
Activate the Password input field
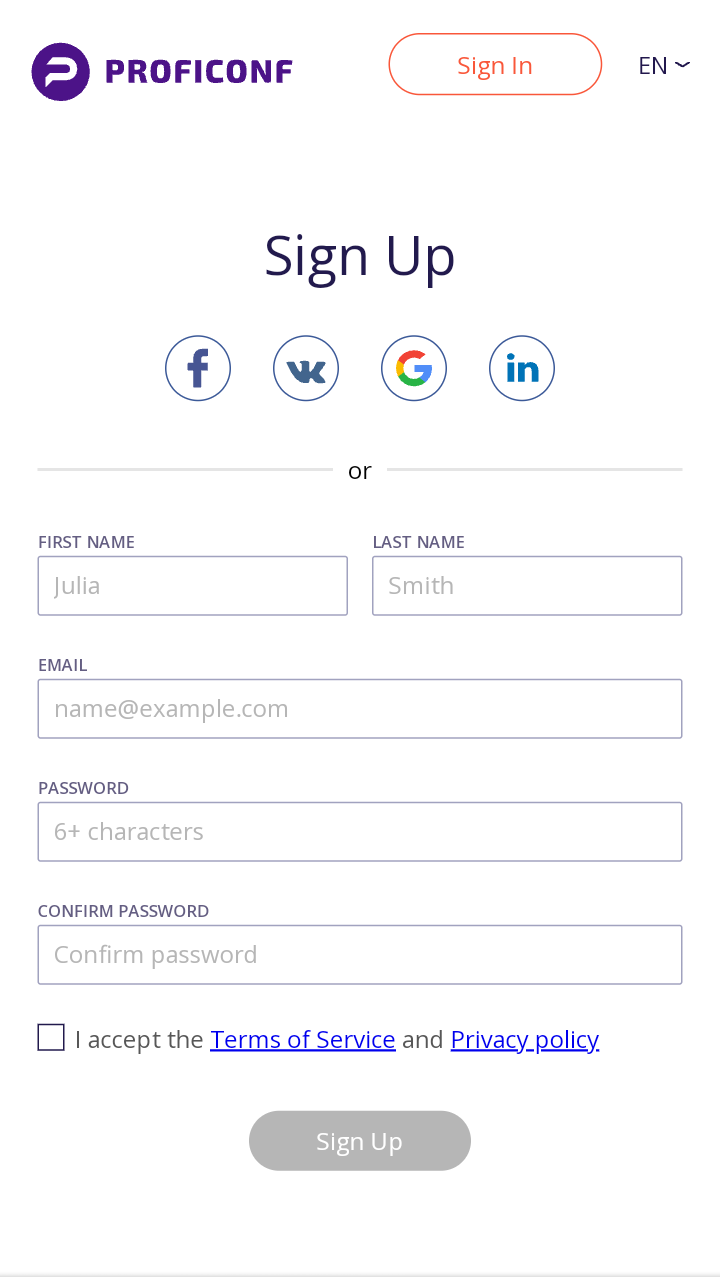pos(360,832)
